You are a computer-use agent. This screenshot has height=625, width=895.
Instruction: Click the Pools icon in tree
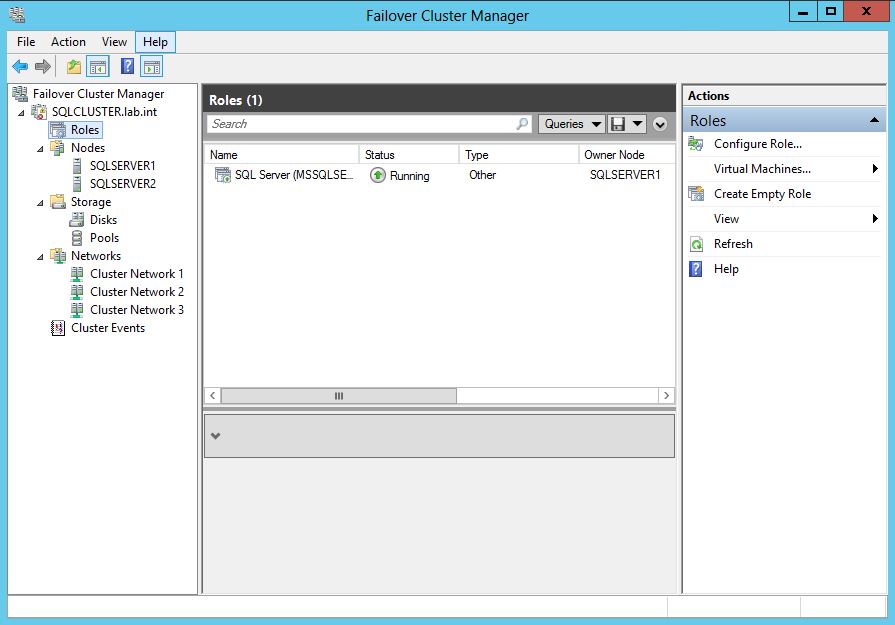click(x=77, y=238)
